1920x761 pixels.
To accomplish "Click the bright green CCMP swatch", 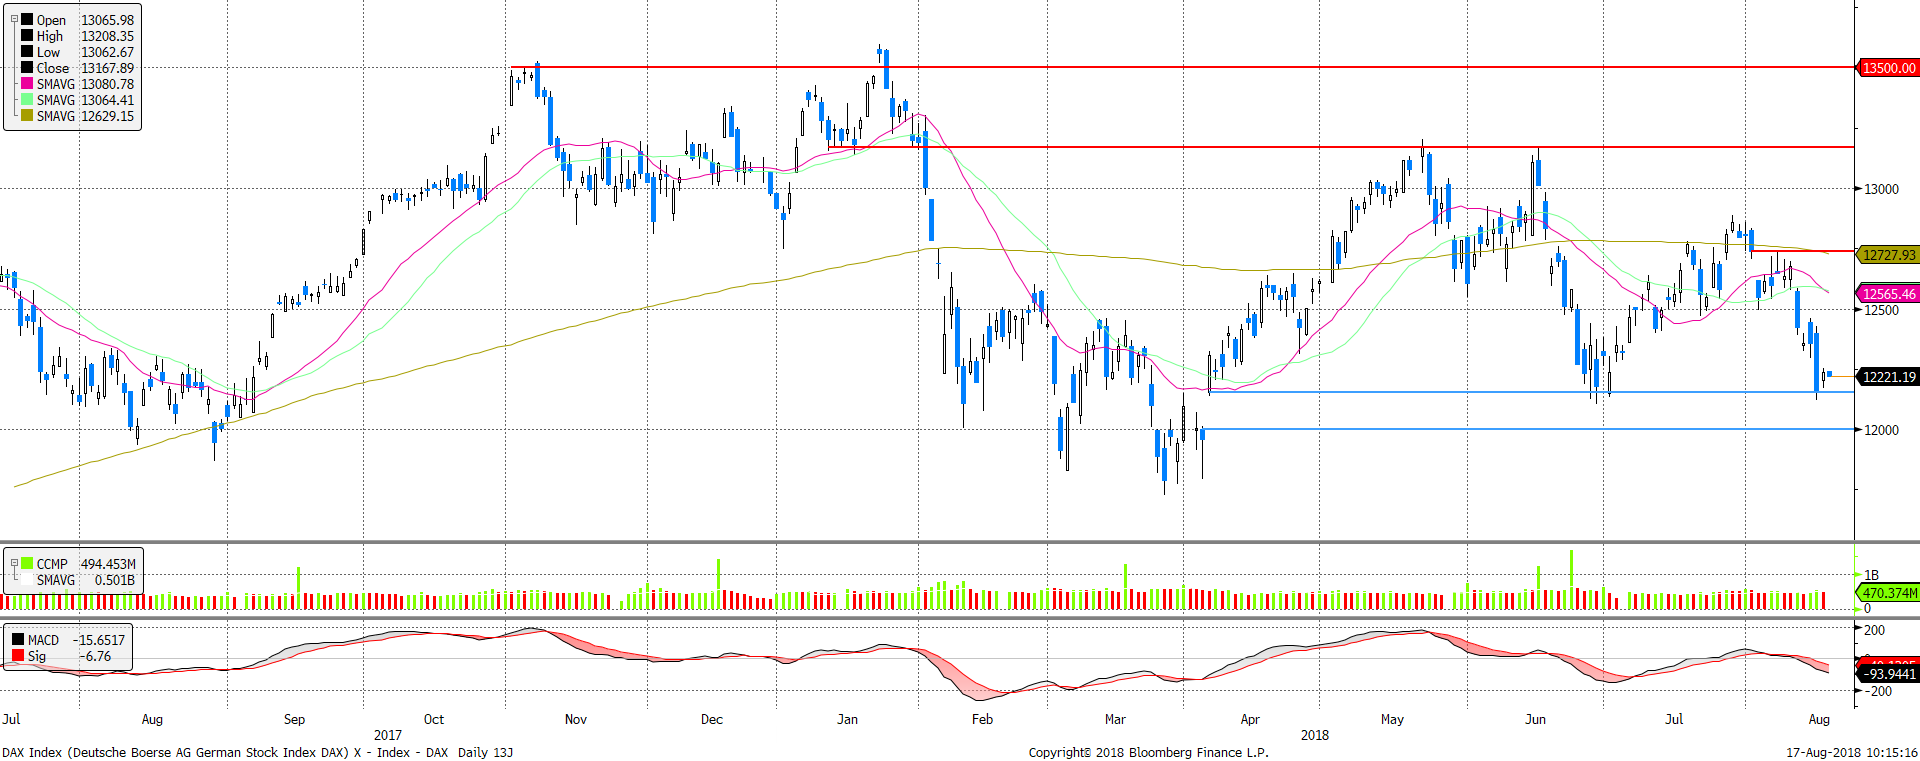I will [27, 563].
